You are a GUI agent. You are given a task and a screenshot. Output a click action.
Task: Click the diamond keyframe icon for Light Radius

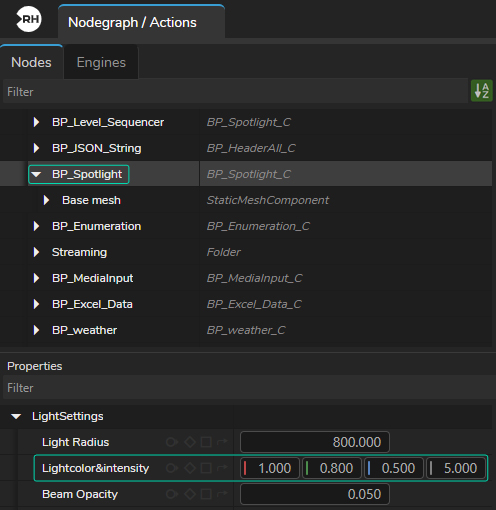(x=190, y=442)
